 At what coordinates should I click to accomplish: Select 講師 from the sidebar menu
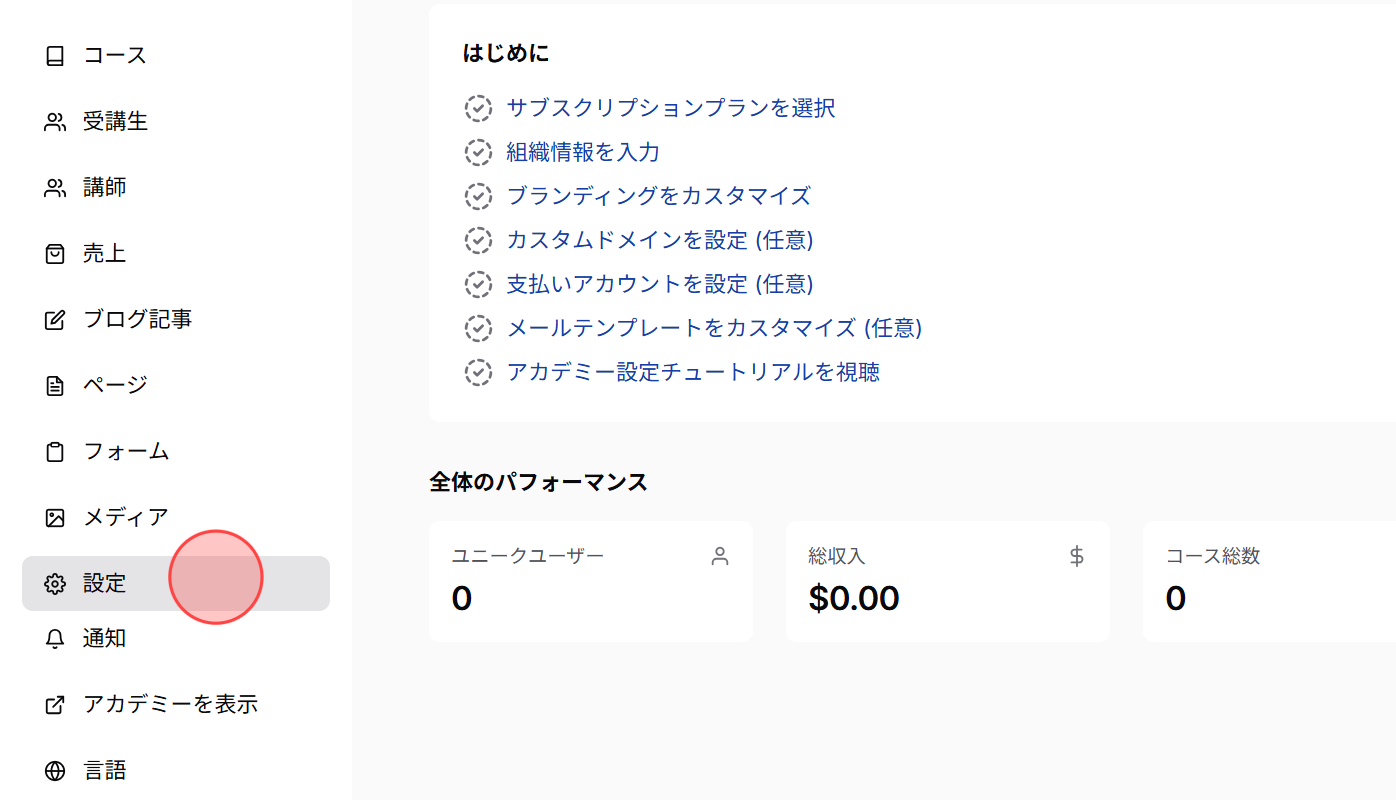(x=104, y=187)
